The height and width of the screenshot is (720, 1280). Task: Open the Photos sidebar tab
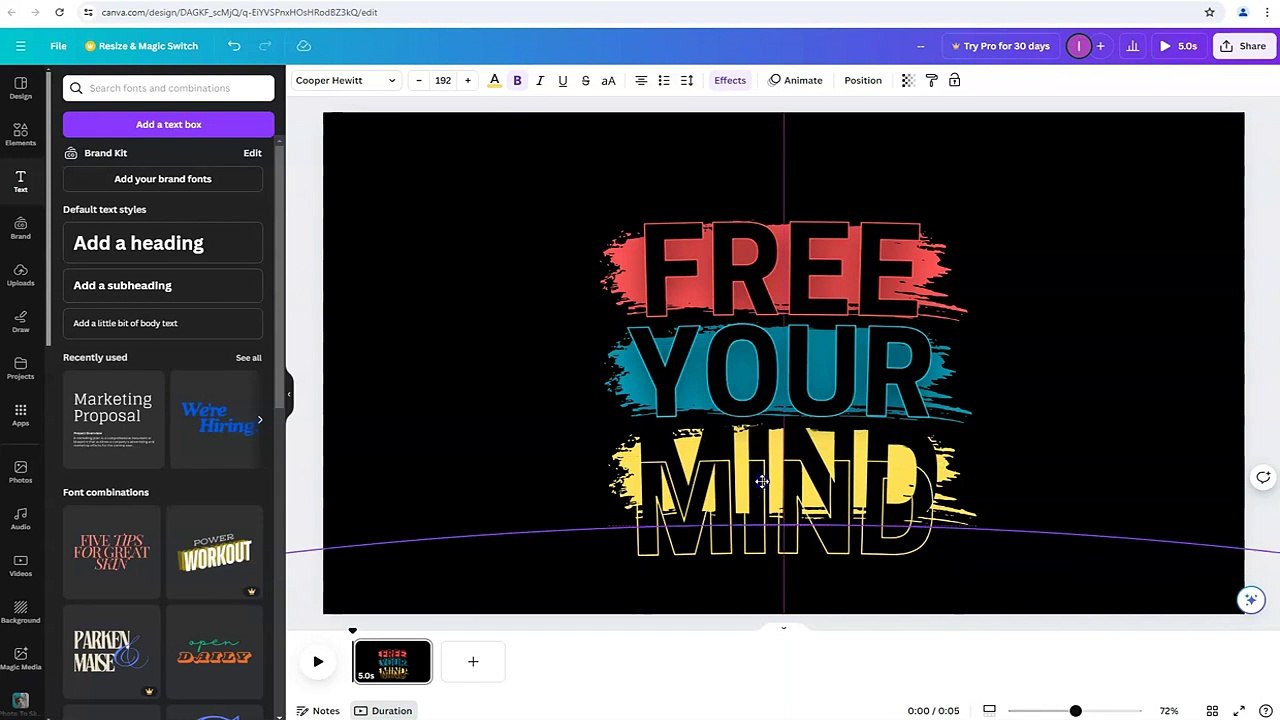click(20, 472)
